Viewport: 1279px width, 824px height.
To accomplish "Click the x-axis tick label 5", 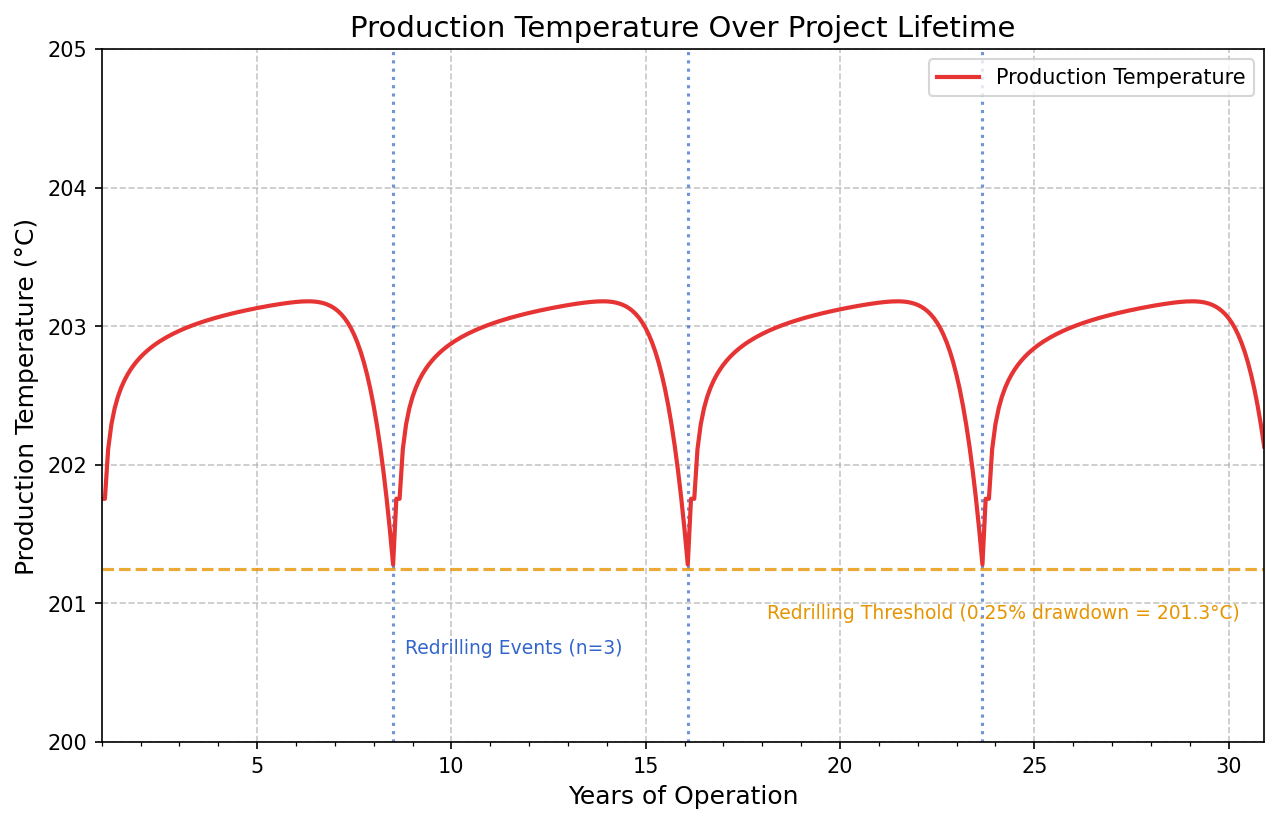I will pyautogui.click(x=257, y=765).
